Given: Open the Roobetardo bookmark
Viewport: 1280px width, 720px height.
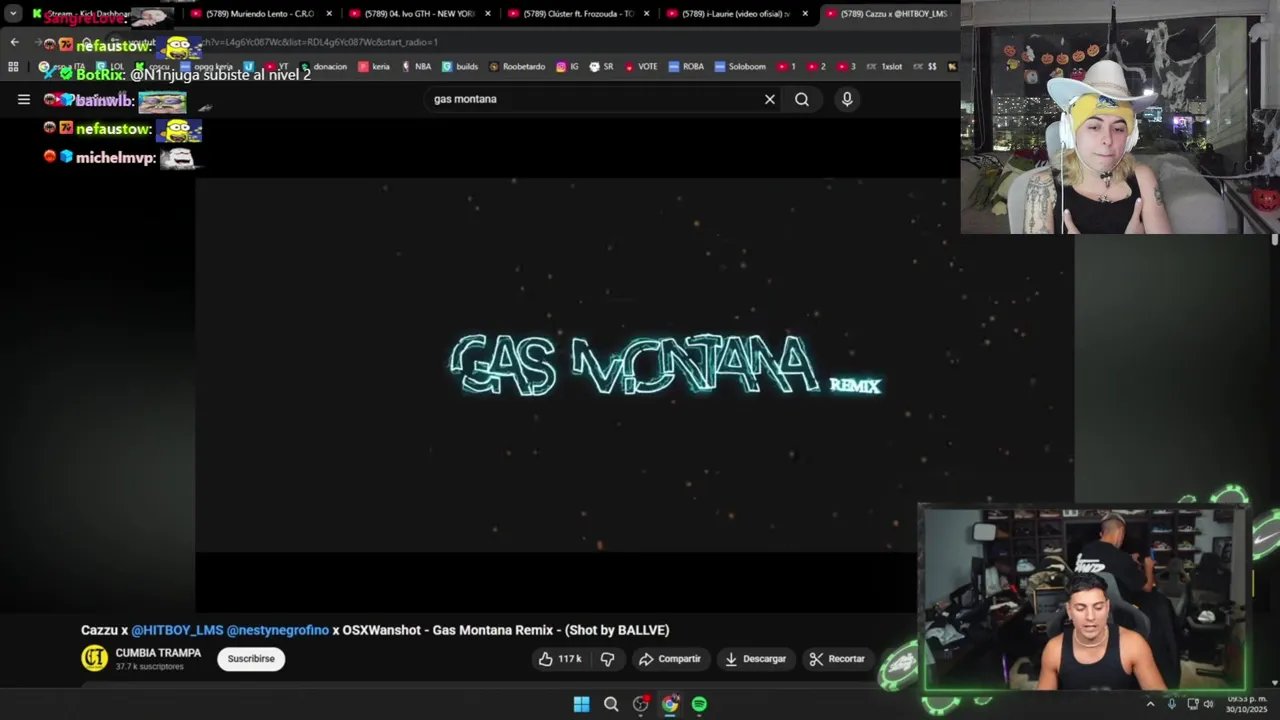Looking at the screenshot, I should point(517,67).
